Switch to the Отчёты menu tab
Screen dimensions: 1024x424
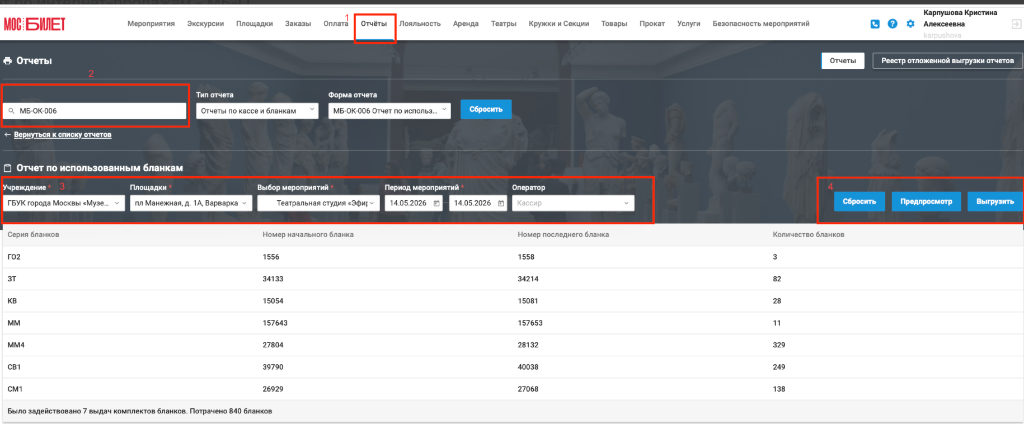pyautogui.click(x=374, y=24)
